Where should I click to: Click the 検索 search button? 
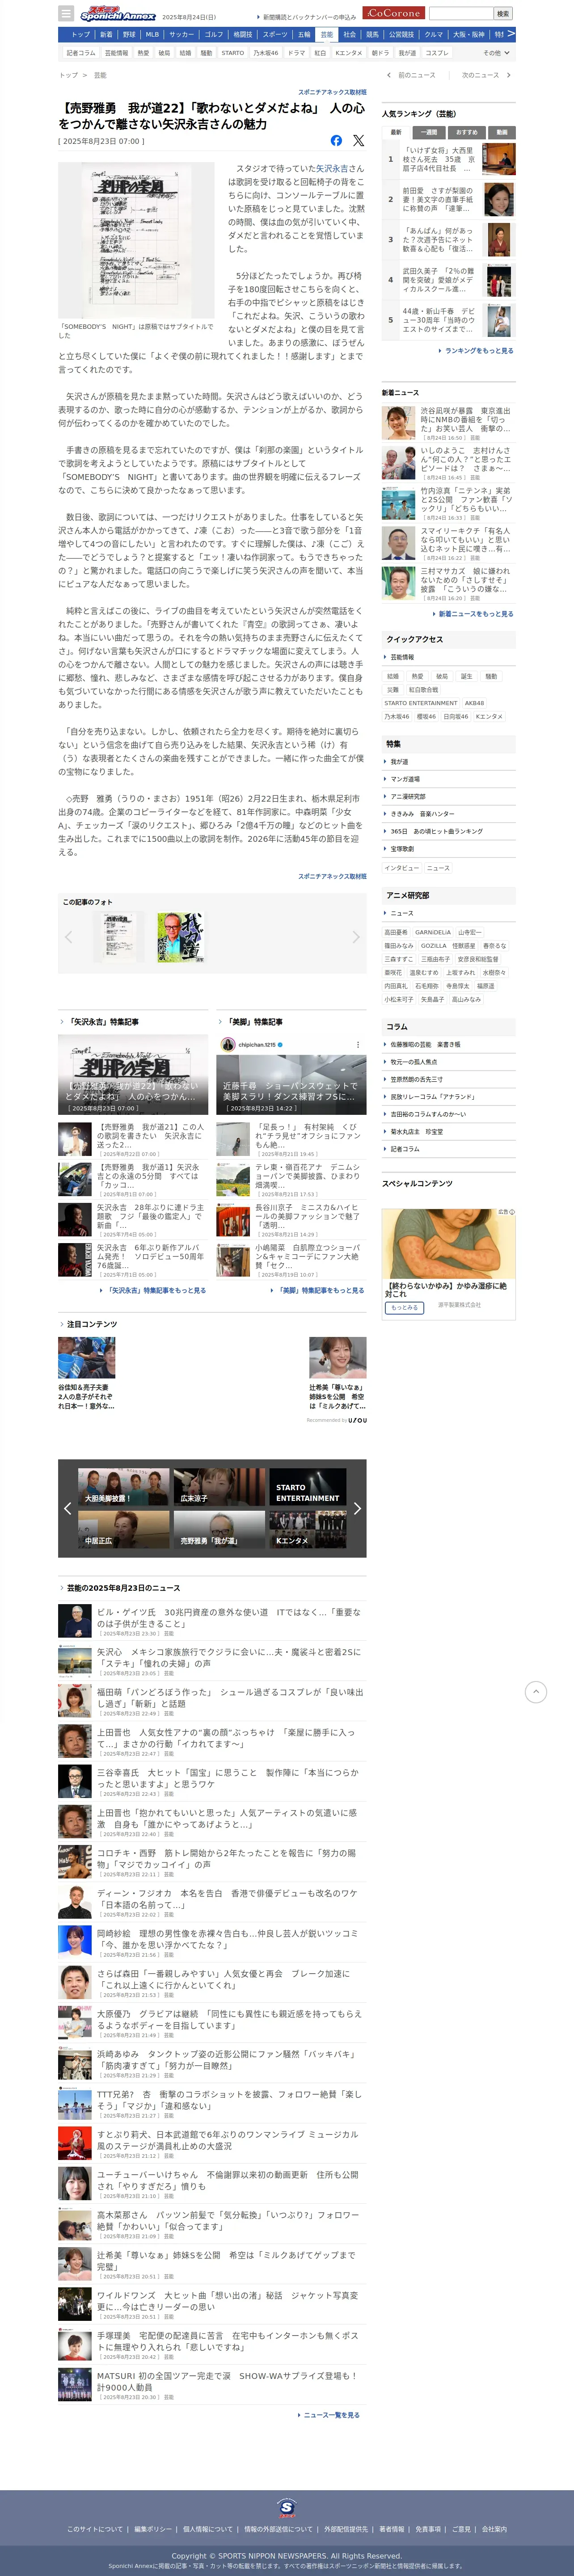(503, 14)
